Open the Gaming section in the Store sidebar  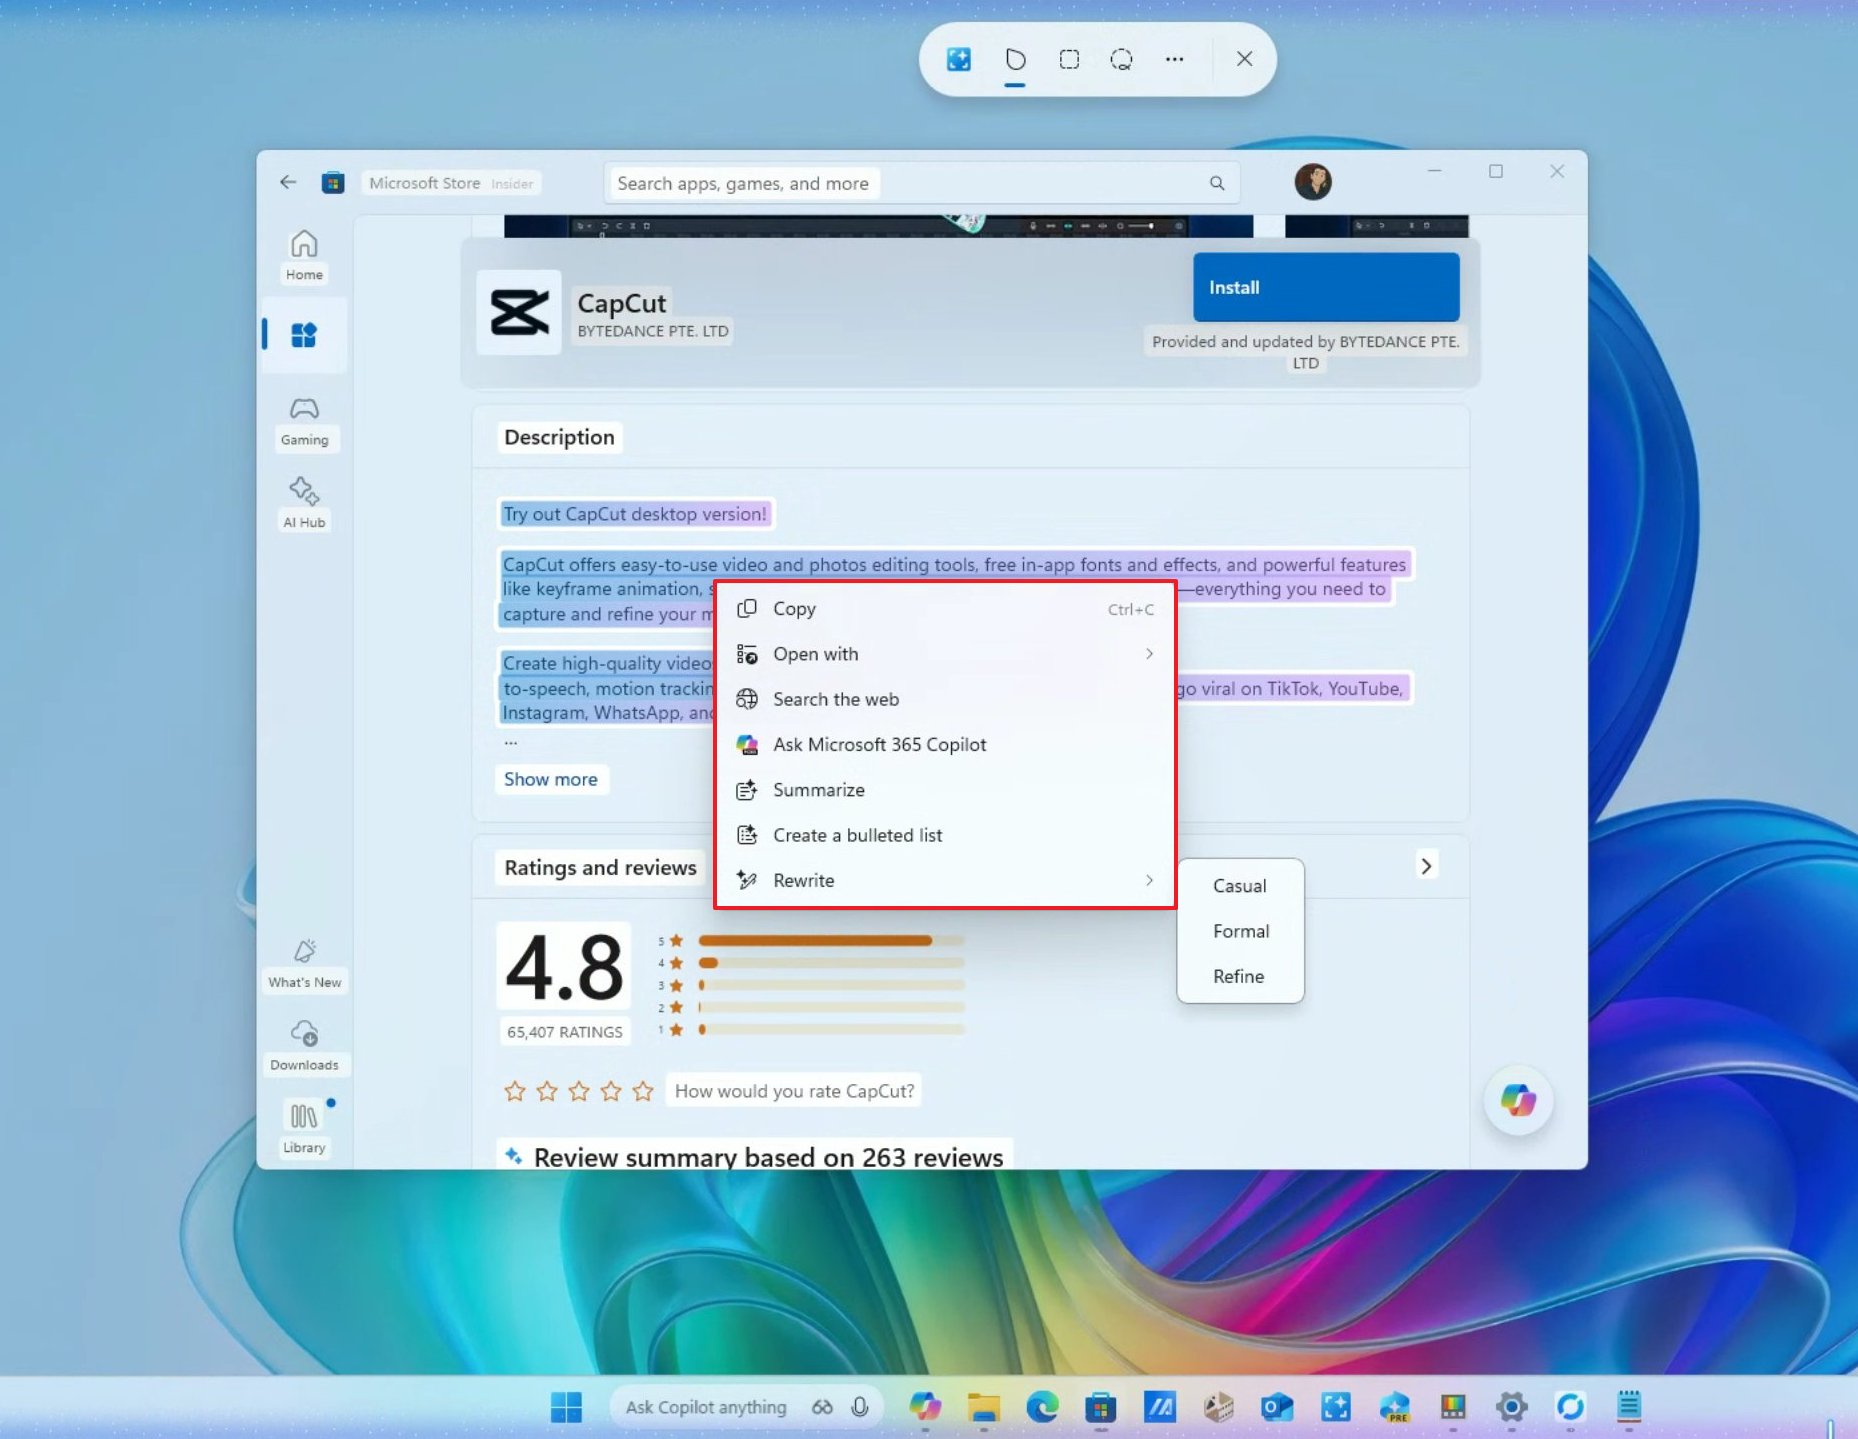coord(304,423)
